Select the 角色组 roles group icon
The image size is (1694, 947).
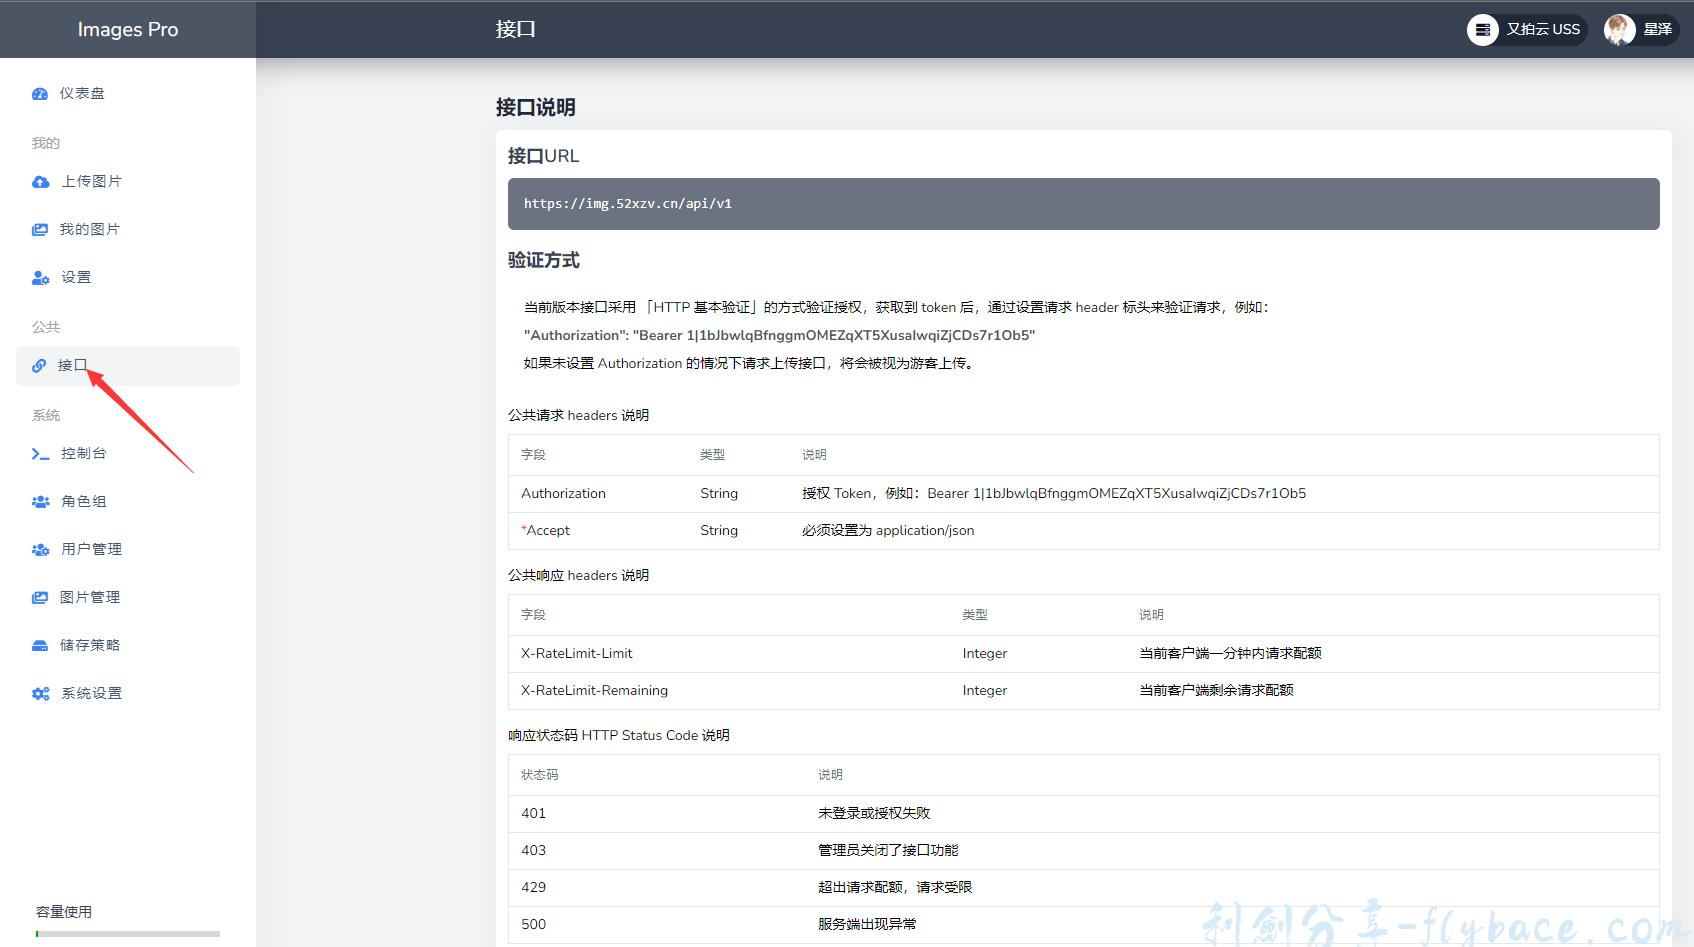pos(40,501)
